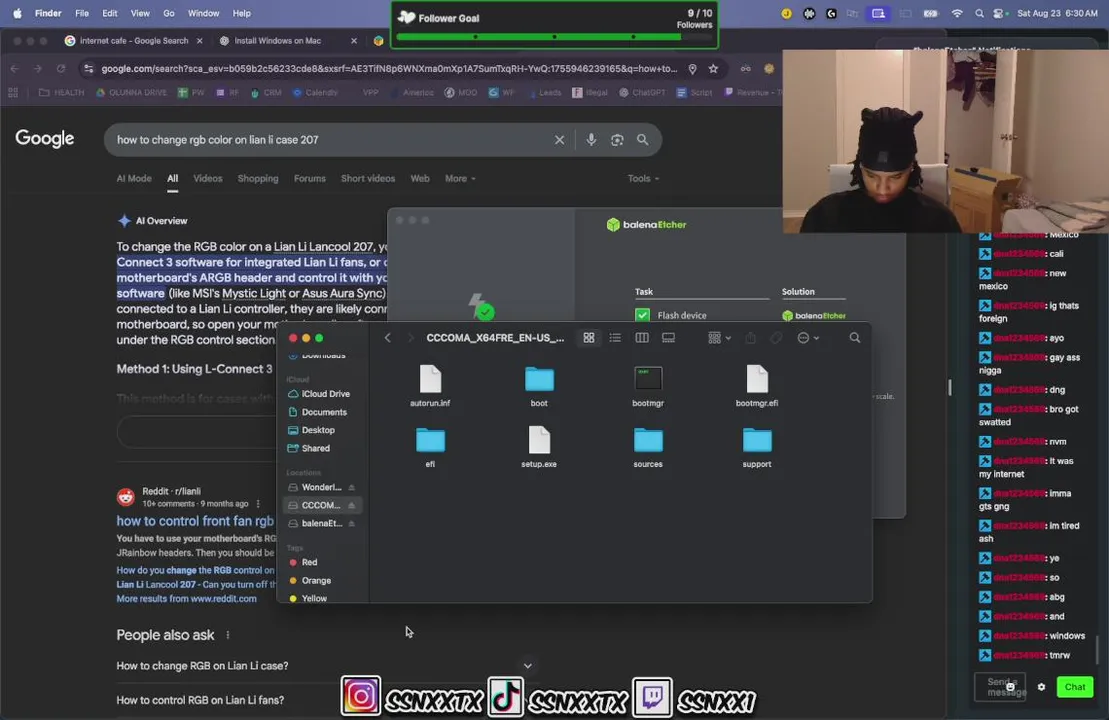Filter by the Red tag

click(303, 562)
